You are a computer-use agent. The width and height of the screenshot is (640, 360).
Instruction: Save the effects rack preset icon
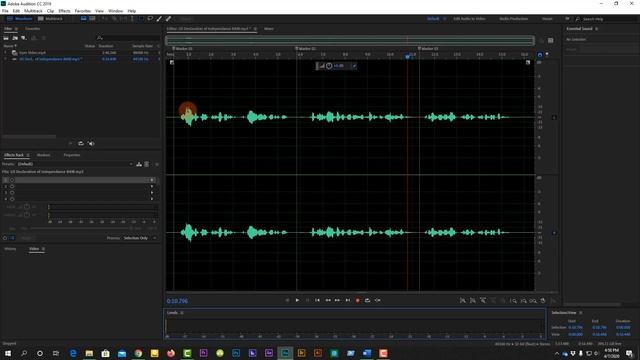coord(139,164)
